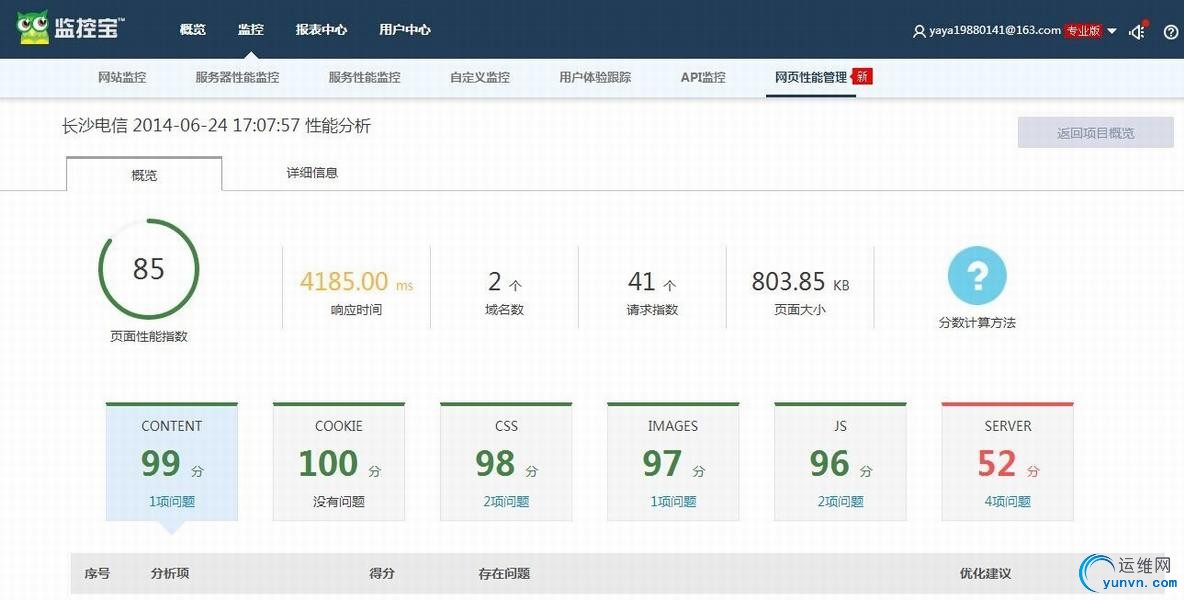Click the 803.85 KB page size value

tap(800, 282)
